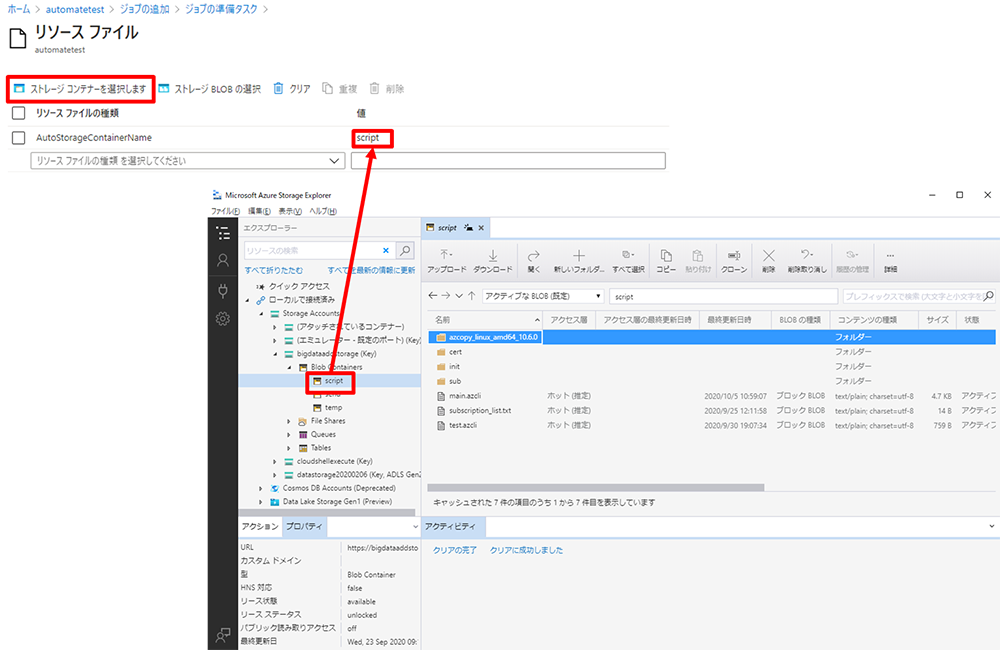Expand the cloudshellexecute (Key) node
This screenshot has height=650, width=1000.
tap(275, 461)
